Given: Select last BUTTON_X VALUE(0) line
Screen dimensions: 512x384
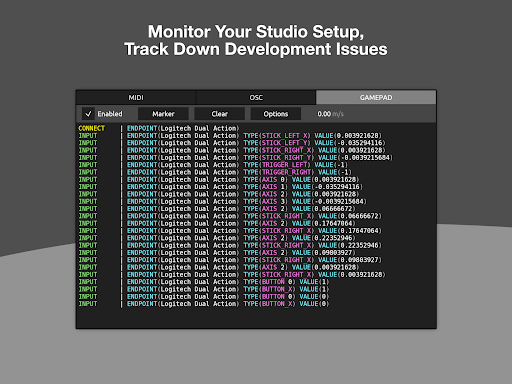Looking at the screenshot, I should [x=204, y=304].
